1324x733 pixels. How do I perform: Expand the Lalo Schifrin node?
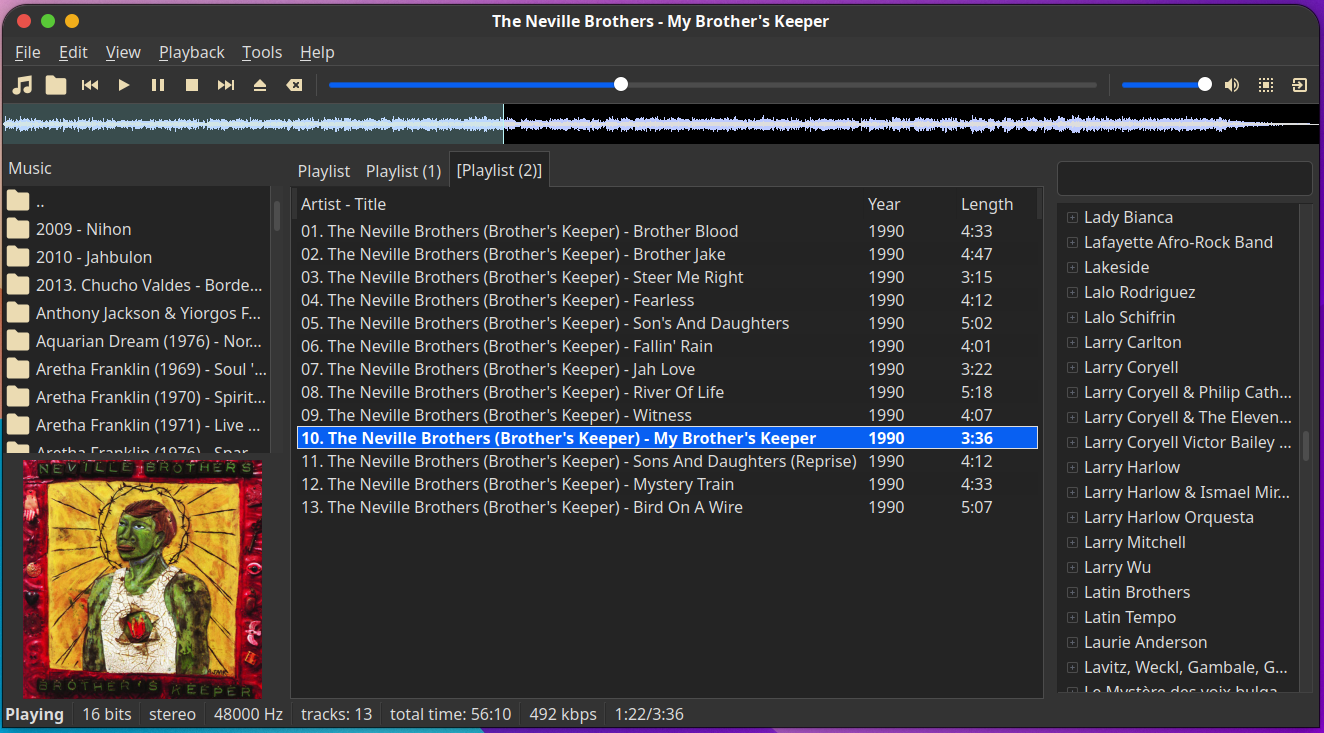1072,317
